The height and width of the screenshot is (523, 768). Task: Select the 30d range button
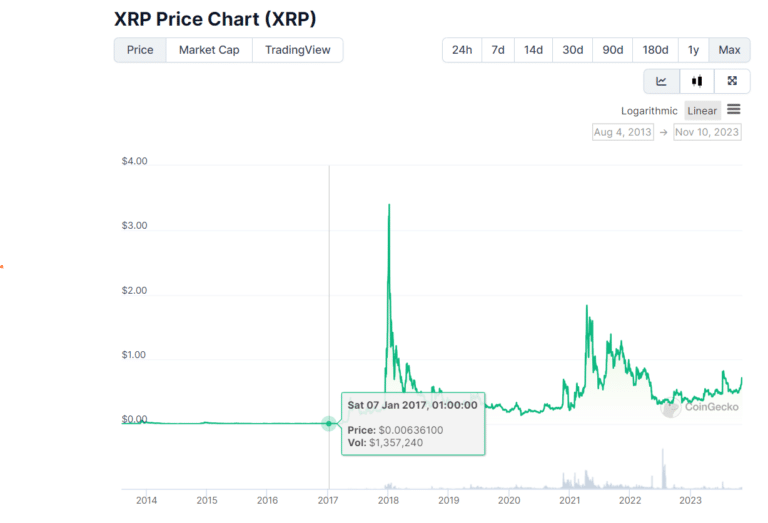[573, 50]
